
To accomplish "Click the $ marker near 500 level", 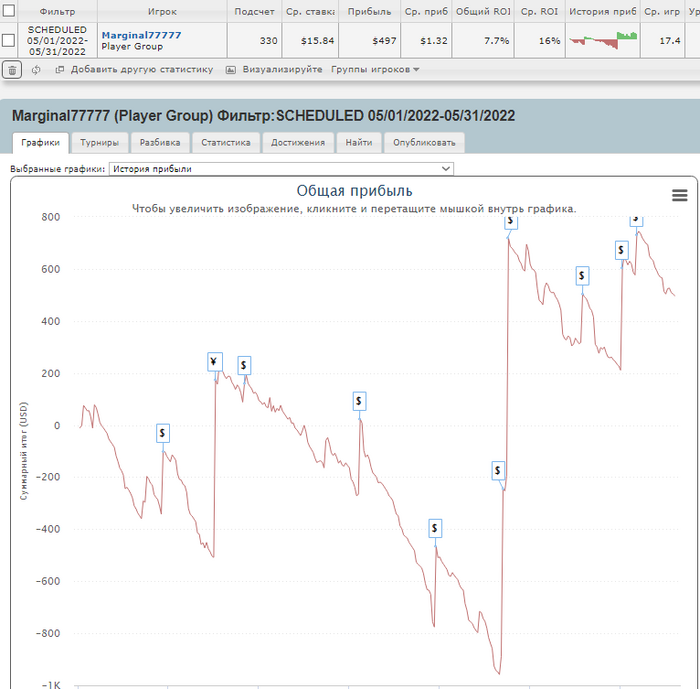I will pos(582,276).
